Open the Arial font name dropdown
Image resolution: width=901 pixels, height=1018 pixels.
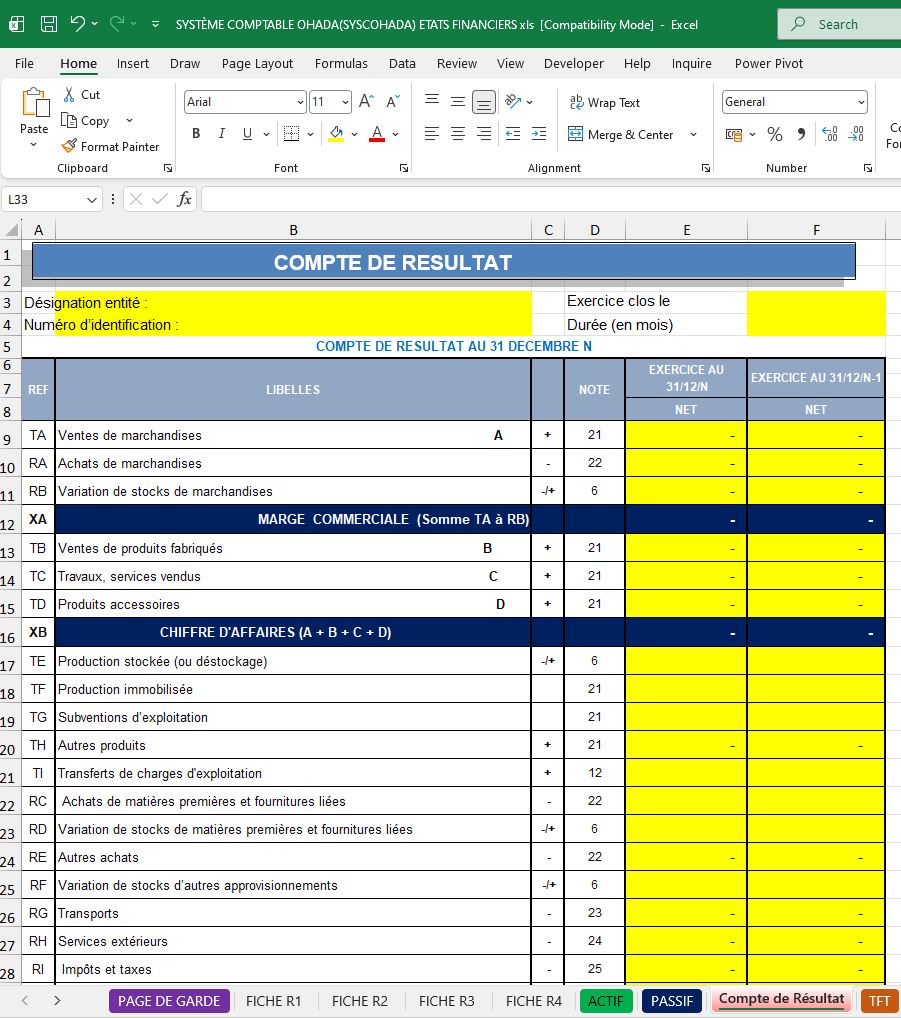[300, 102]
